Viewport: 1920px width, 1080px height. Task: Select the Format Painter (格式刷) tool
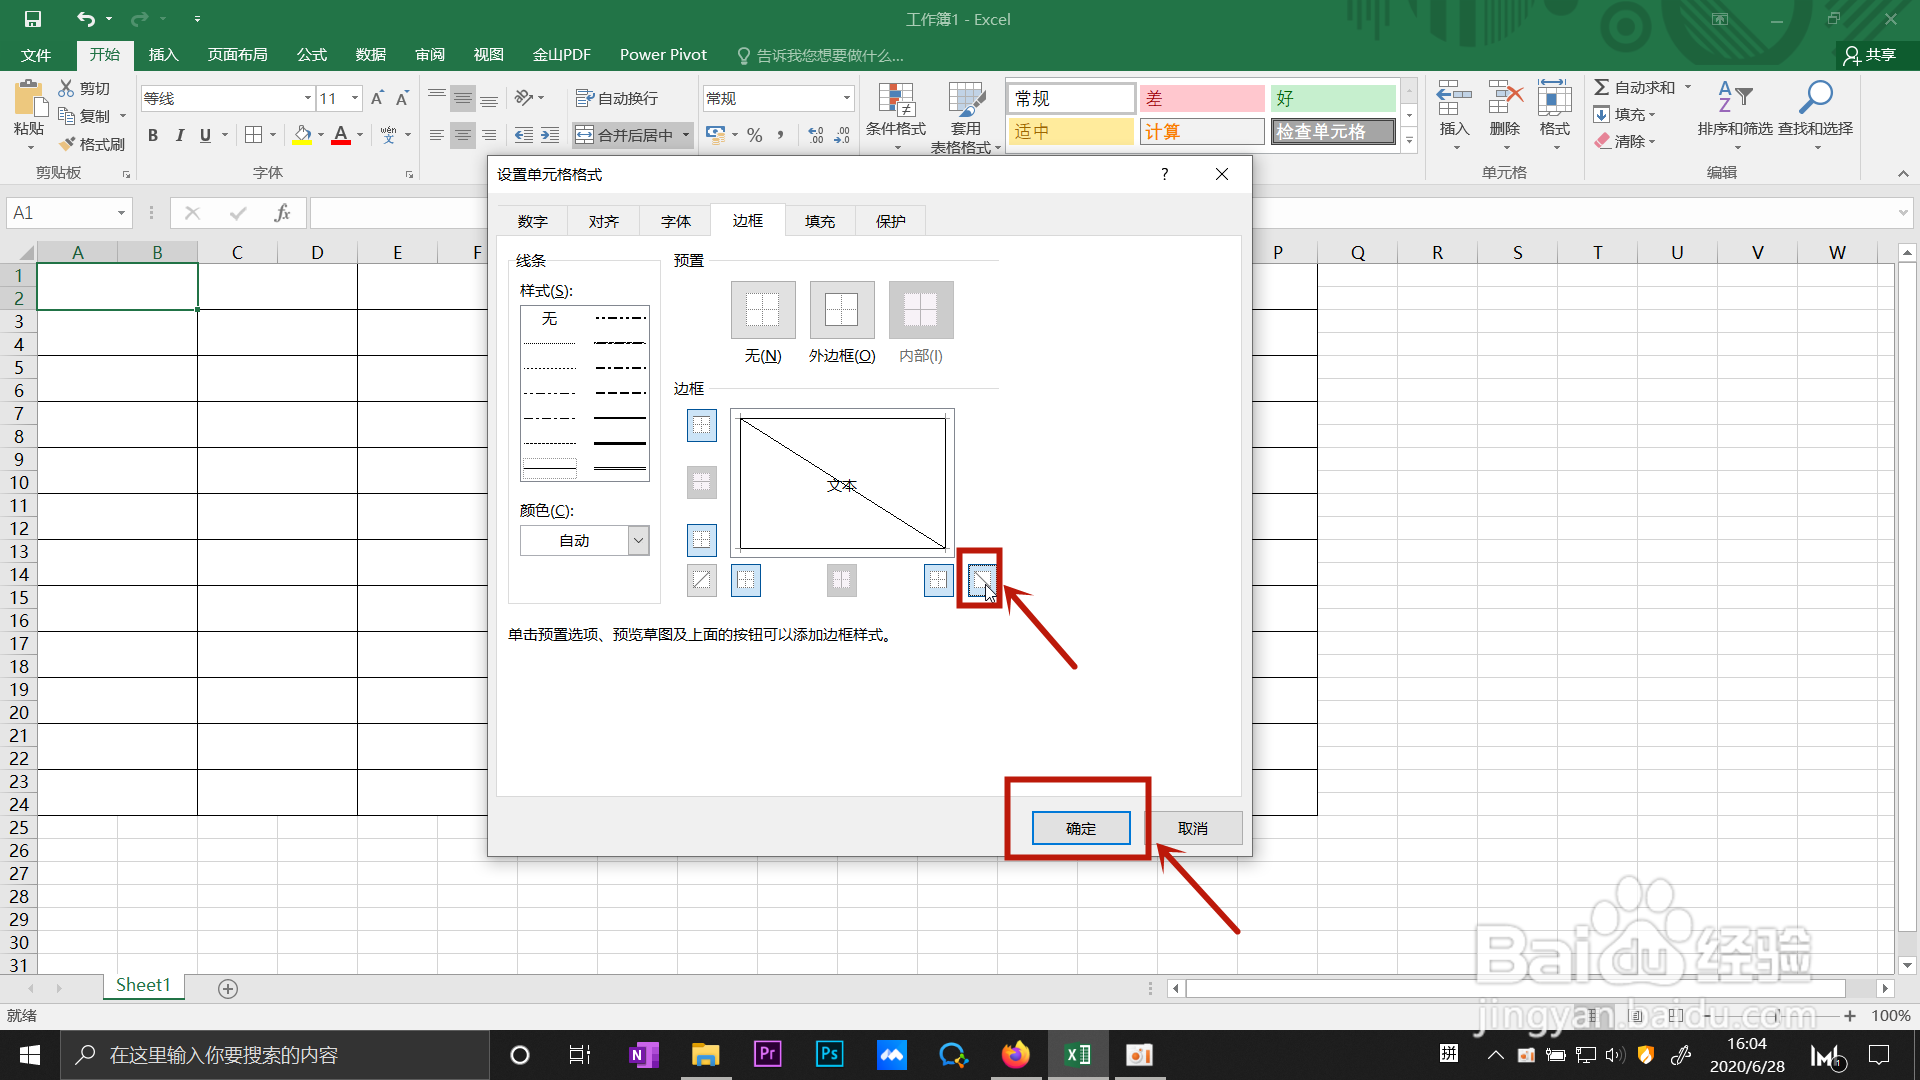pos(93,143)
